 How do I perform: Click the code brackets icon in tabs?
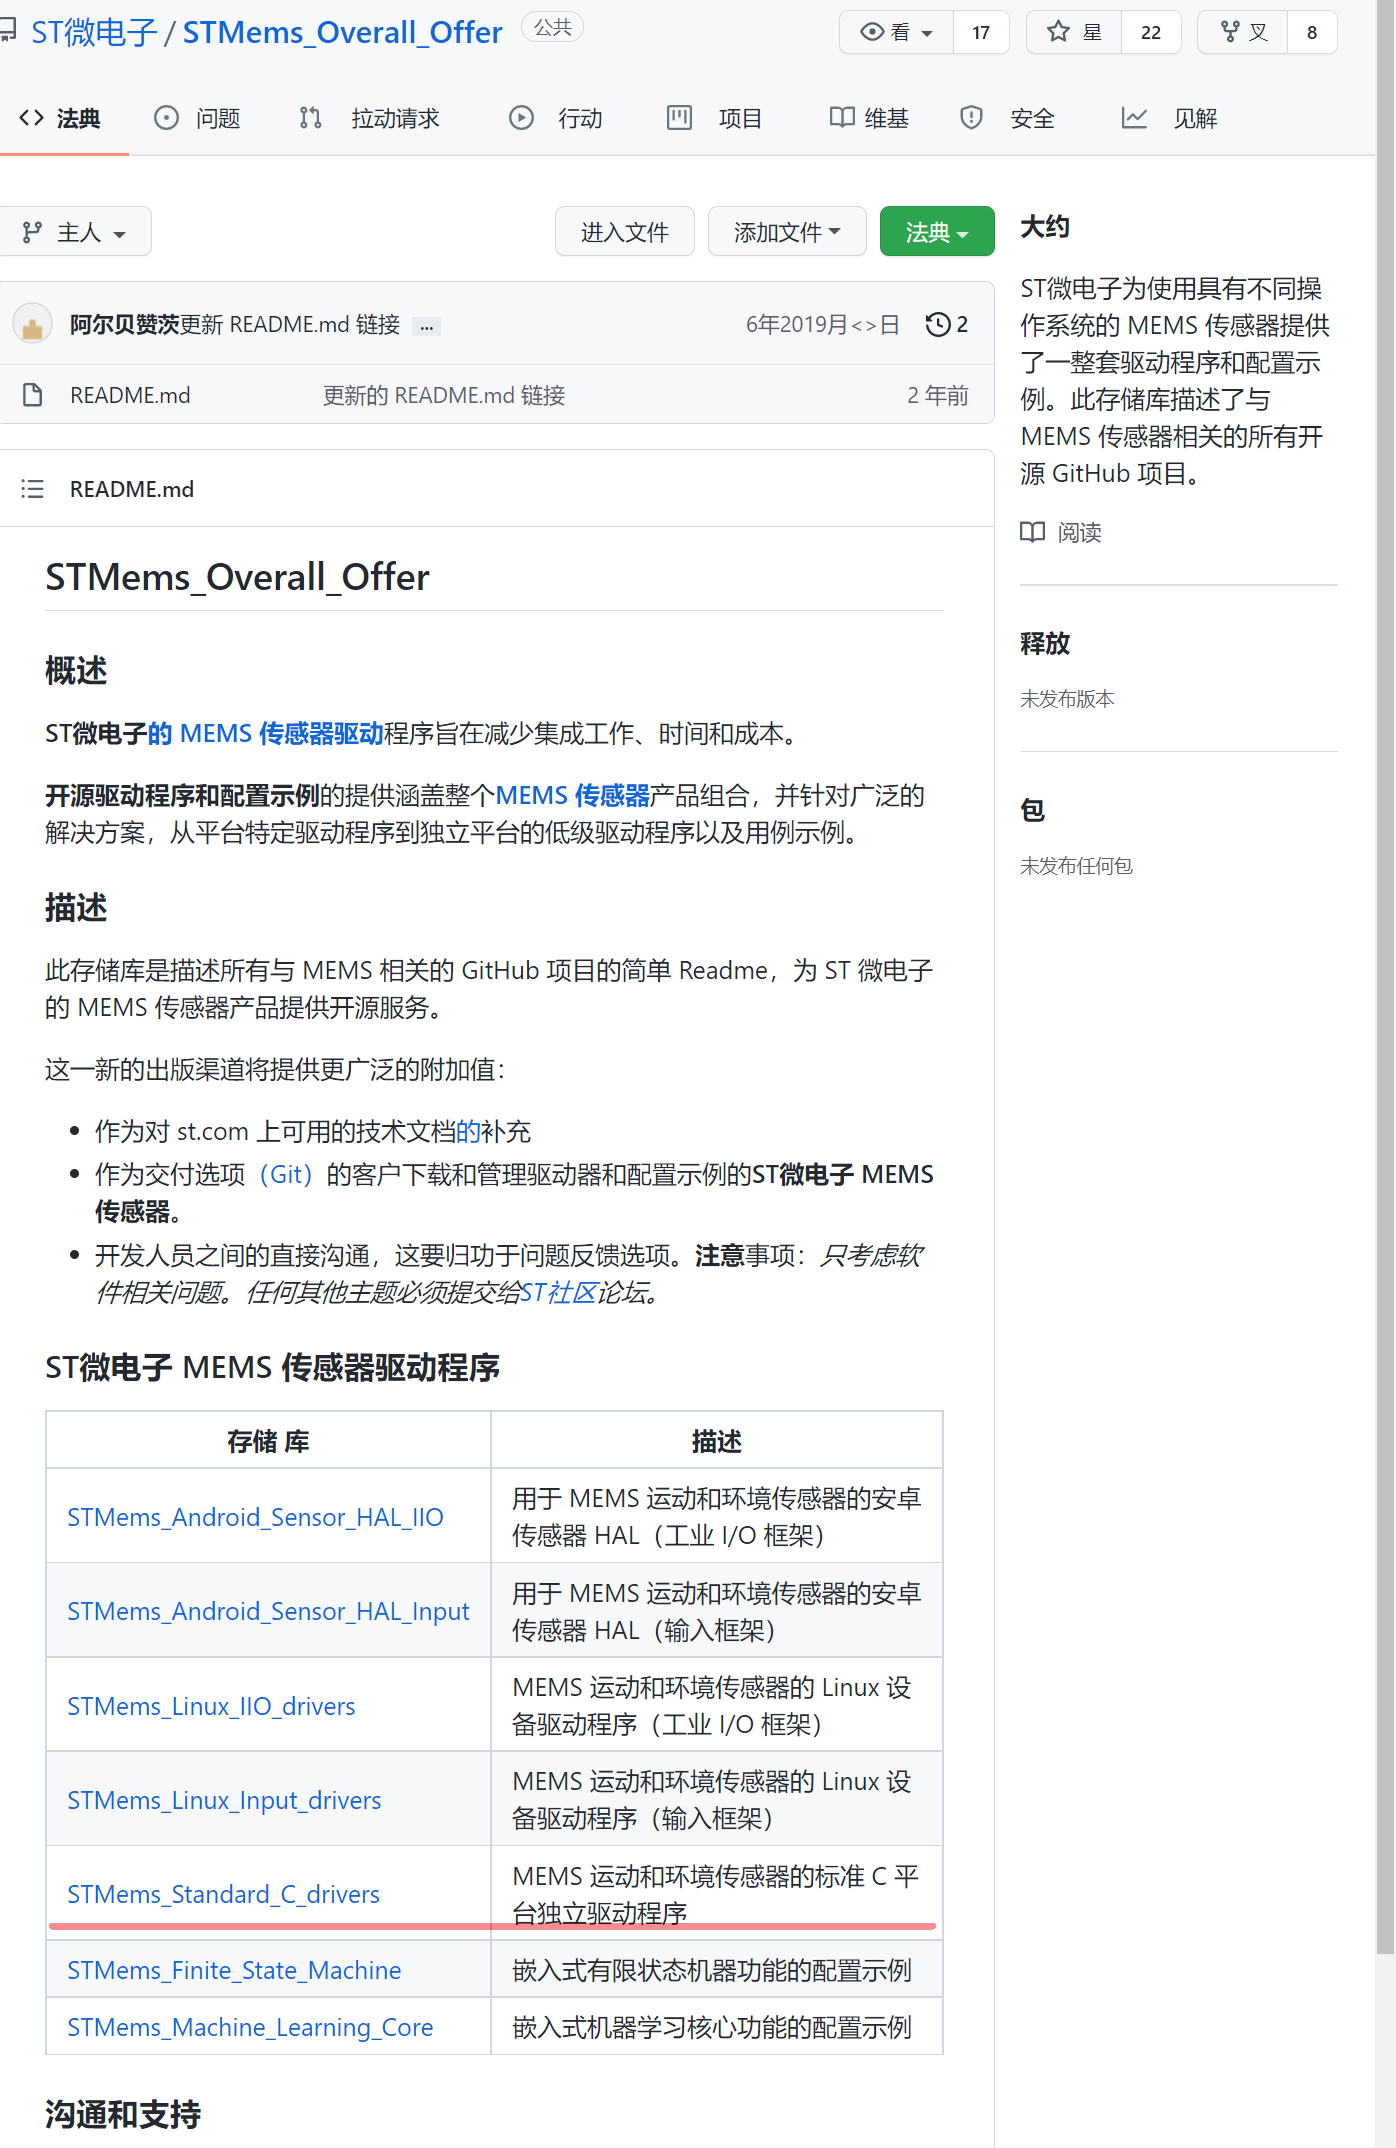(31, 118)
